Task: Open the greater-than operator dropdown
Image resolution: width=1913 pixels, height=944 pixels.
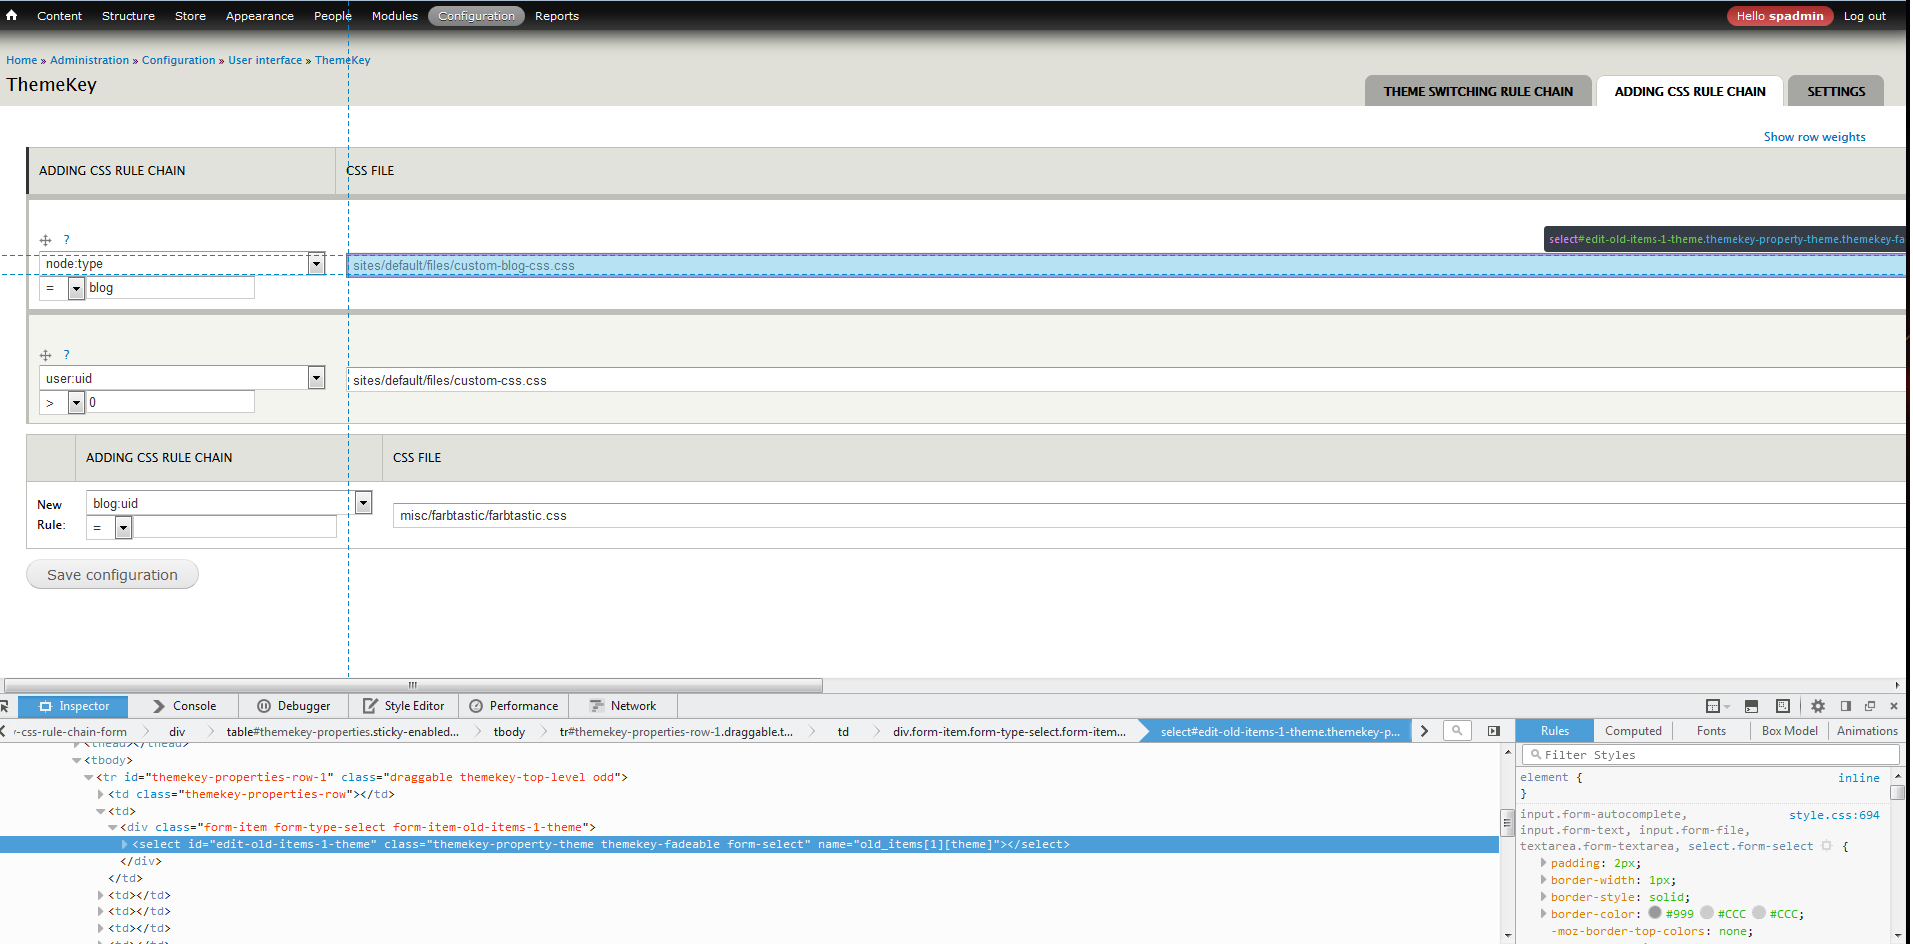Action: (x=62, y=403)
